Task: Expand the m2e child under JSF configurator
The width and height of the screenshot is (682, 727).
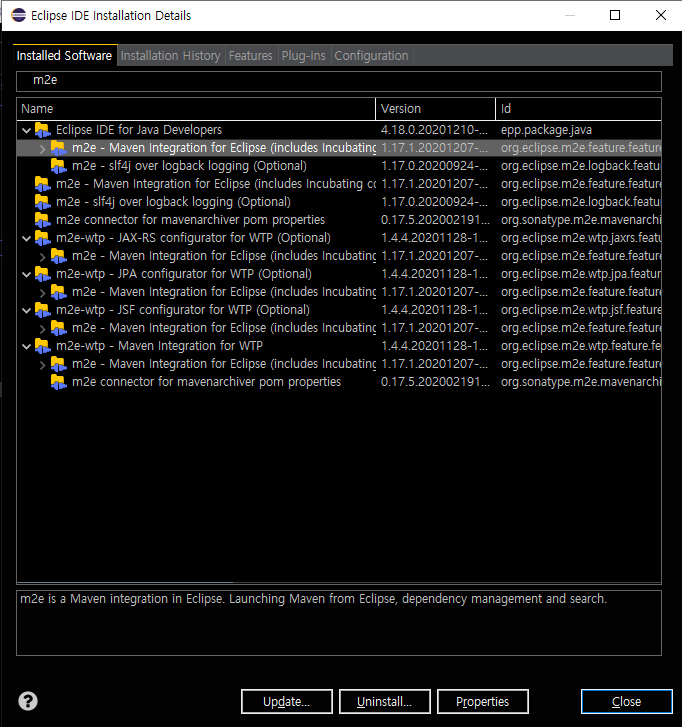Action: tap(42, 329)
